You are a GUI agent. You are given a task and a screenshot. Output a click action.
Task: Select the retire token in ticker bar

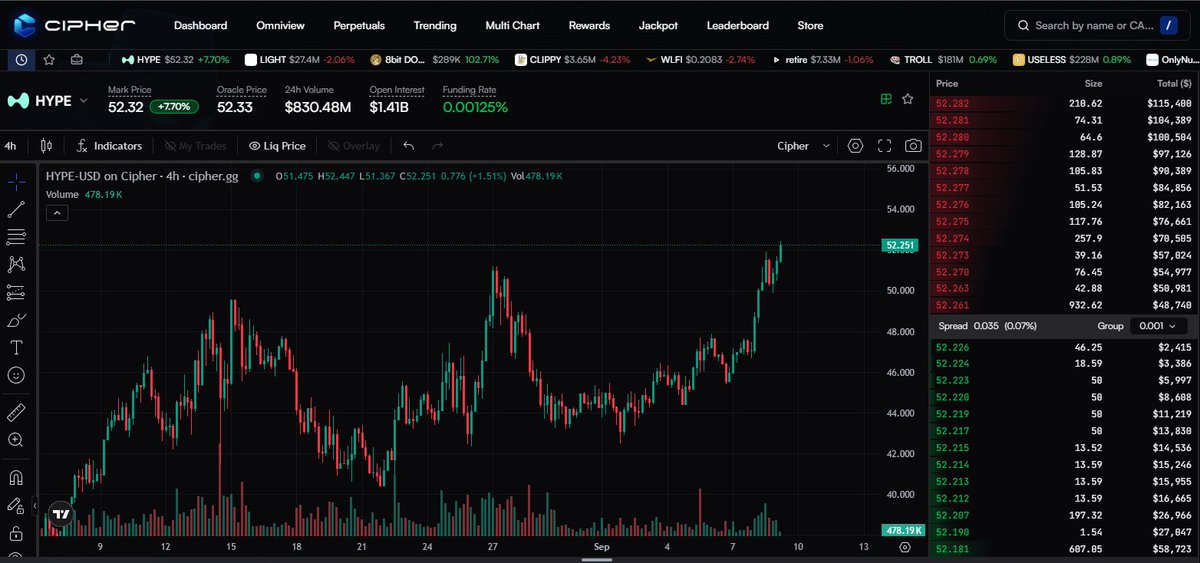pos(825,60)
